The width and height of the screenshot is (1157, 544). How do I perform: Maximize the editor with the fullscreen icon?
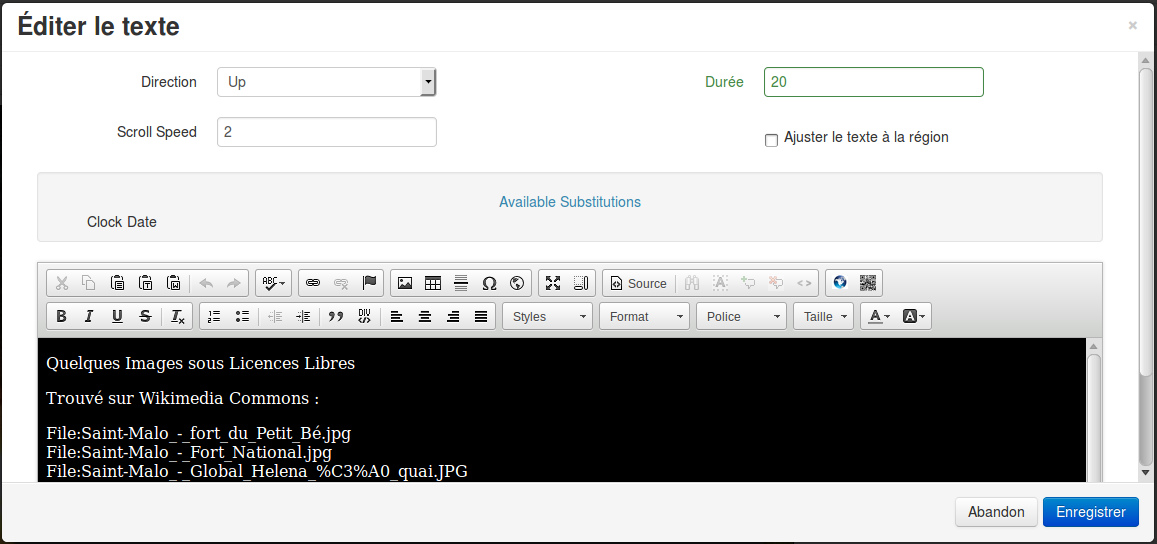pyautogui.click(x=553, y=283)
